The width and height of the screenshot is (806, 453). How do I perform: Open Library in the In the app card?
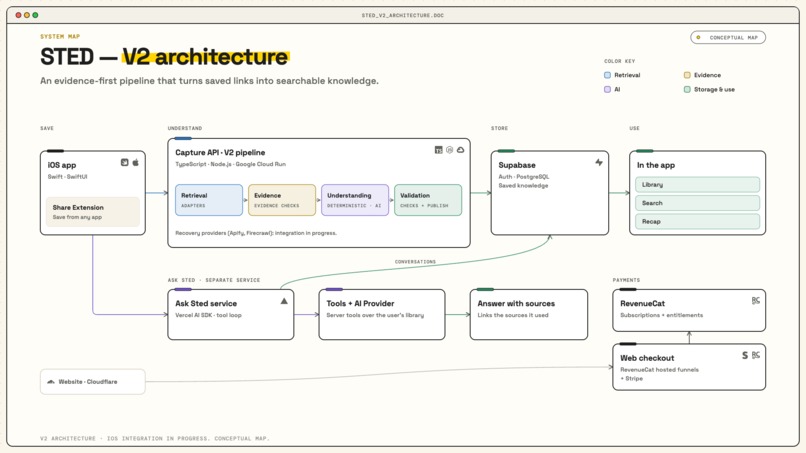click(698, 185)
